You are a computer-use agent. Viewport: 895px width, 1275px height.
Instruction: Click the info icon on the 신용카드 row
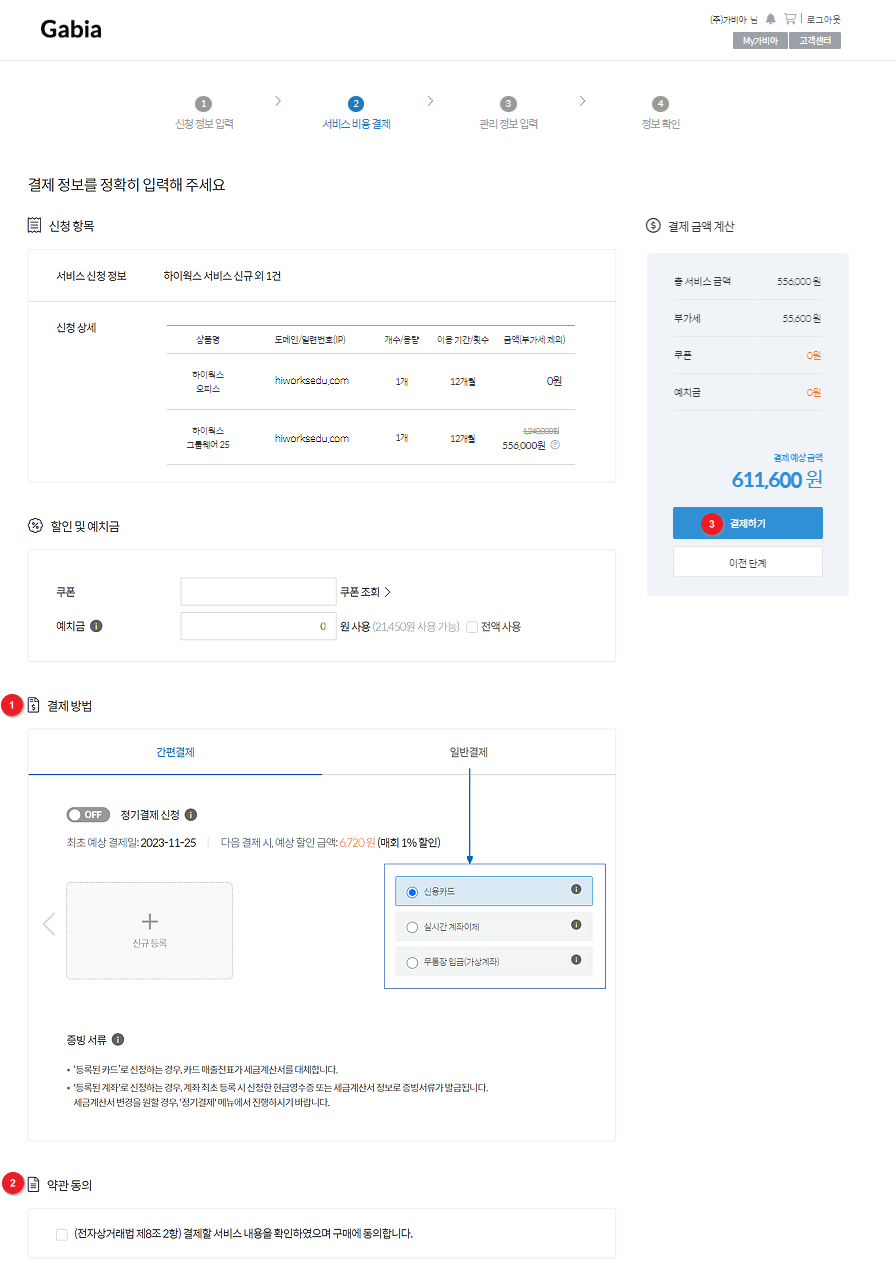click(576, 889)
